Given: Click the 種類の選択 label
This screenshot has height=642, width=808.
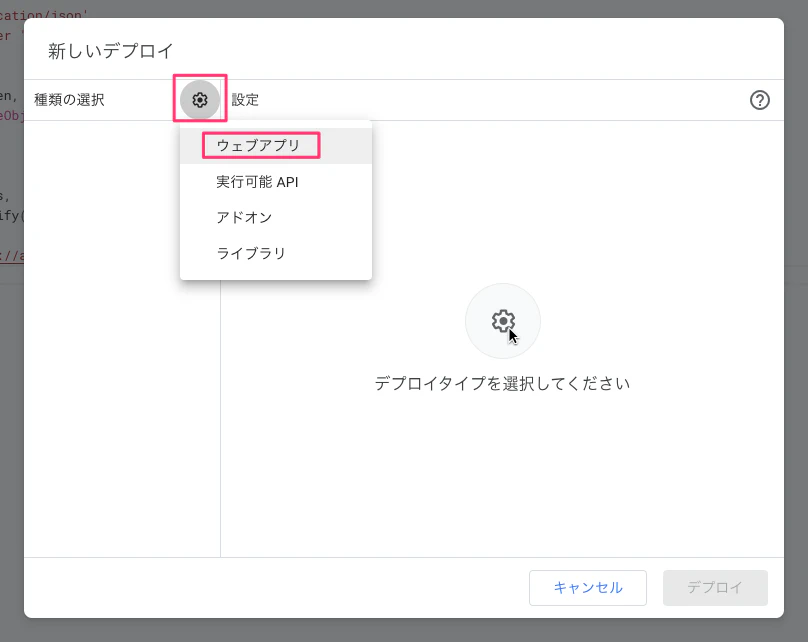Looking at the screenshot, I should 69,100.
